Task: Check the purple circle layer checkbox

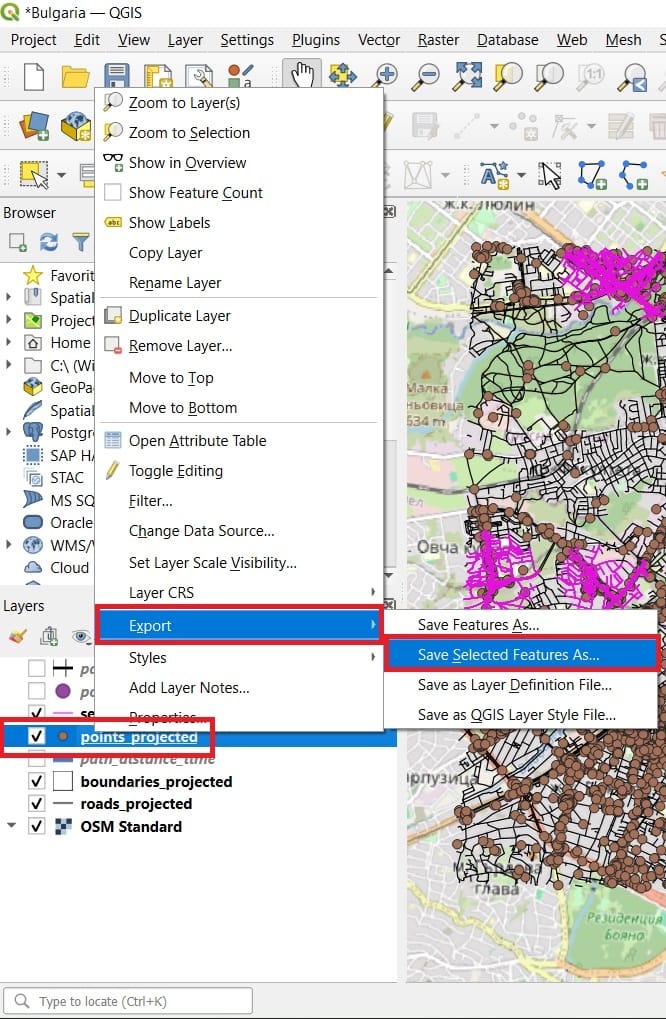Action: (x=36, y=690)
